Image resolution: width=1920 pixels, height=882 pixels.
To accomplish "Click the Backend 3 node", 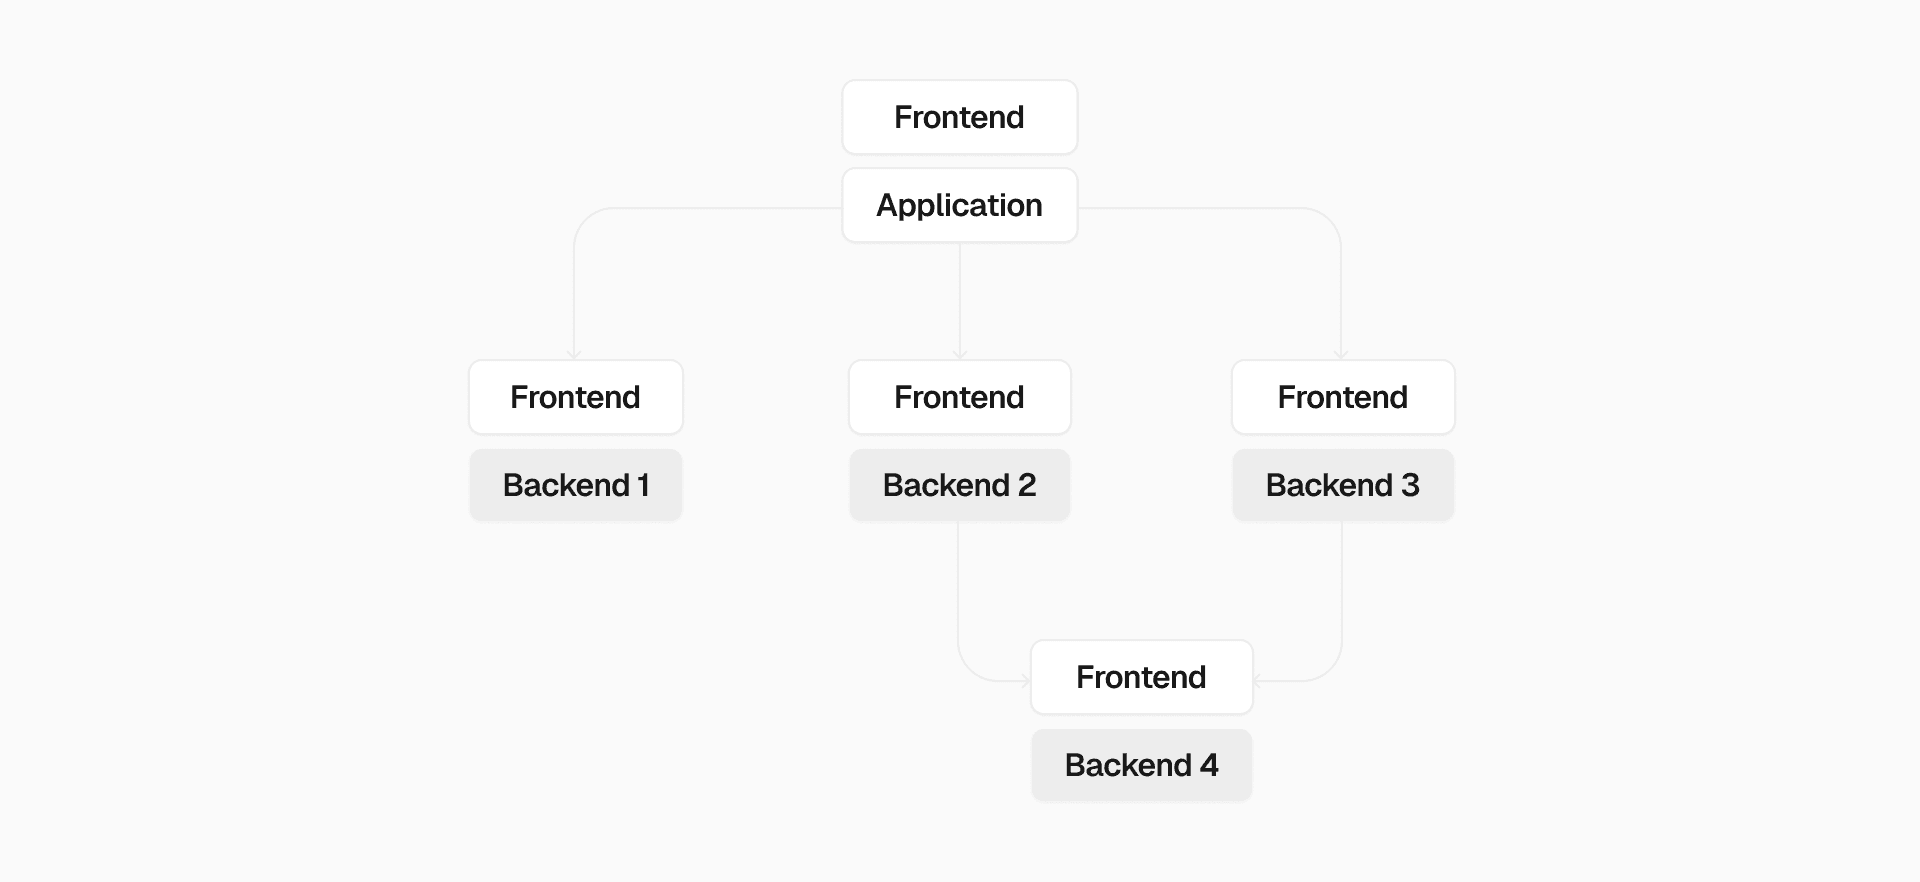I will coord(1342,485).
